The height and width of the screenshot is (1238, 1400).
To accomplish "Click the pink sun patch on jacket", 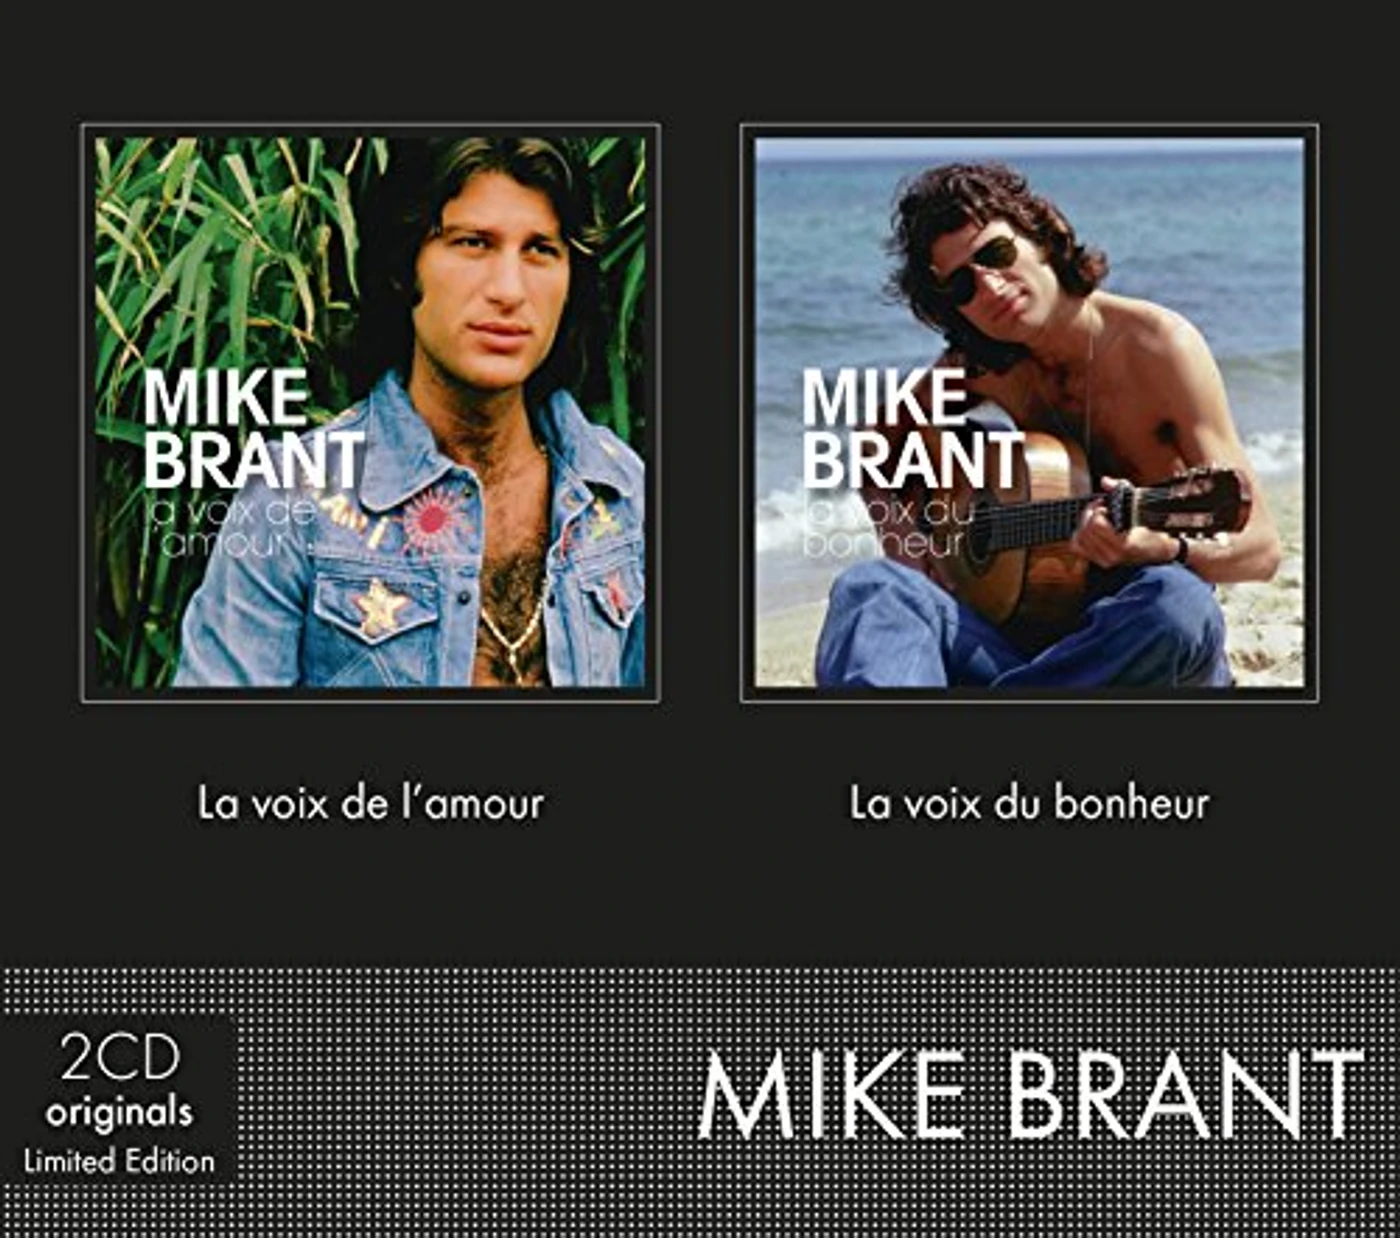I will [x=431, y=519].
